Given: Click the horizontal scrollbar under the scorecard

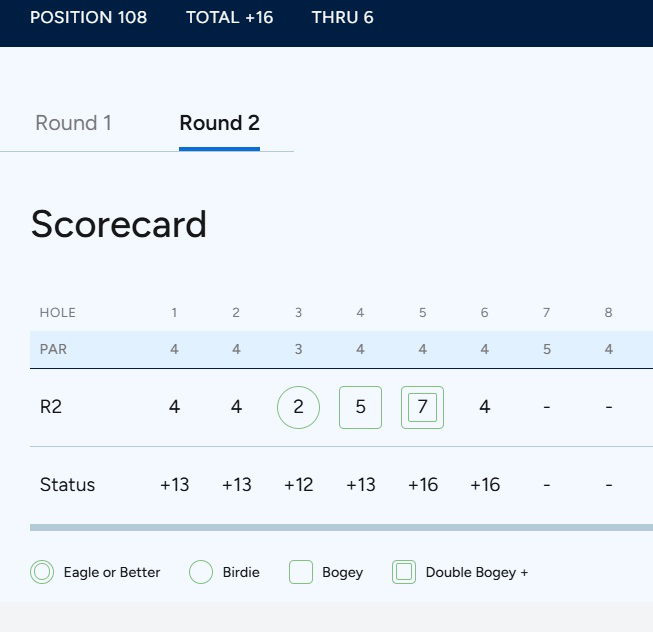Looking at the screenshot, I should [341, 527].
